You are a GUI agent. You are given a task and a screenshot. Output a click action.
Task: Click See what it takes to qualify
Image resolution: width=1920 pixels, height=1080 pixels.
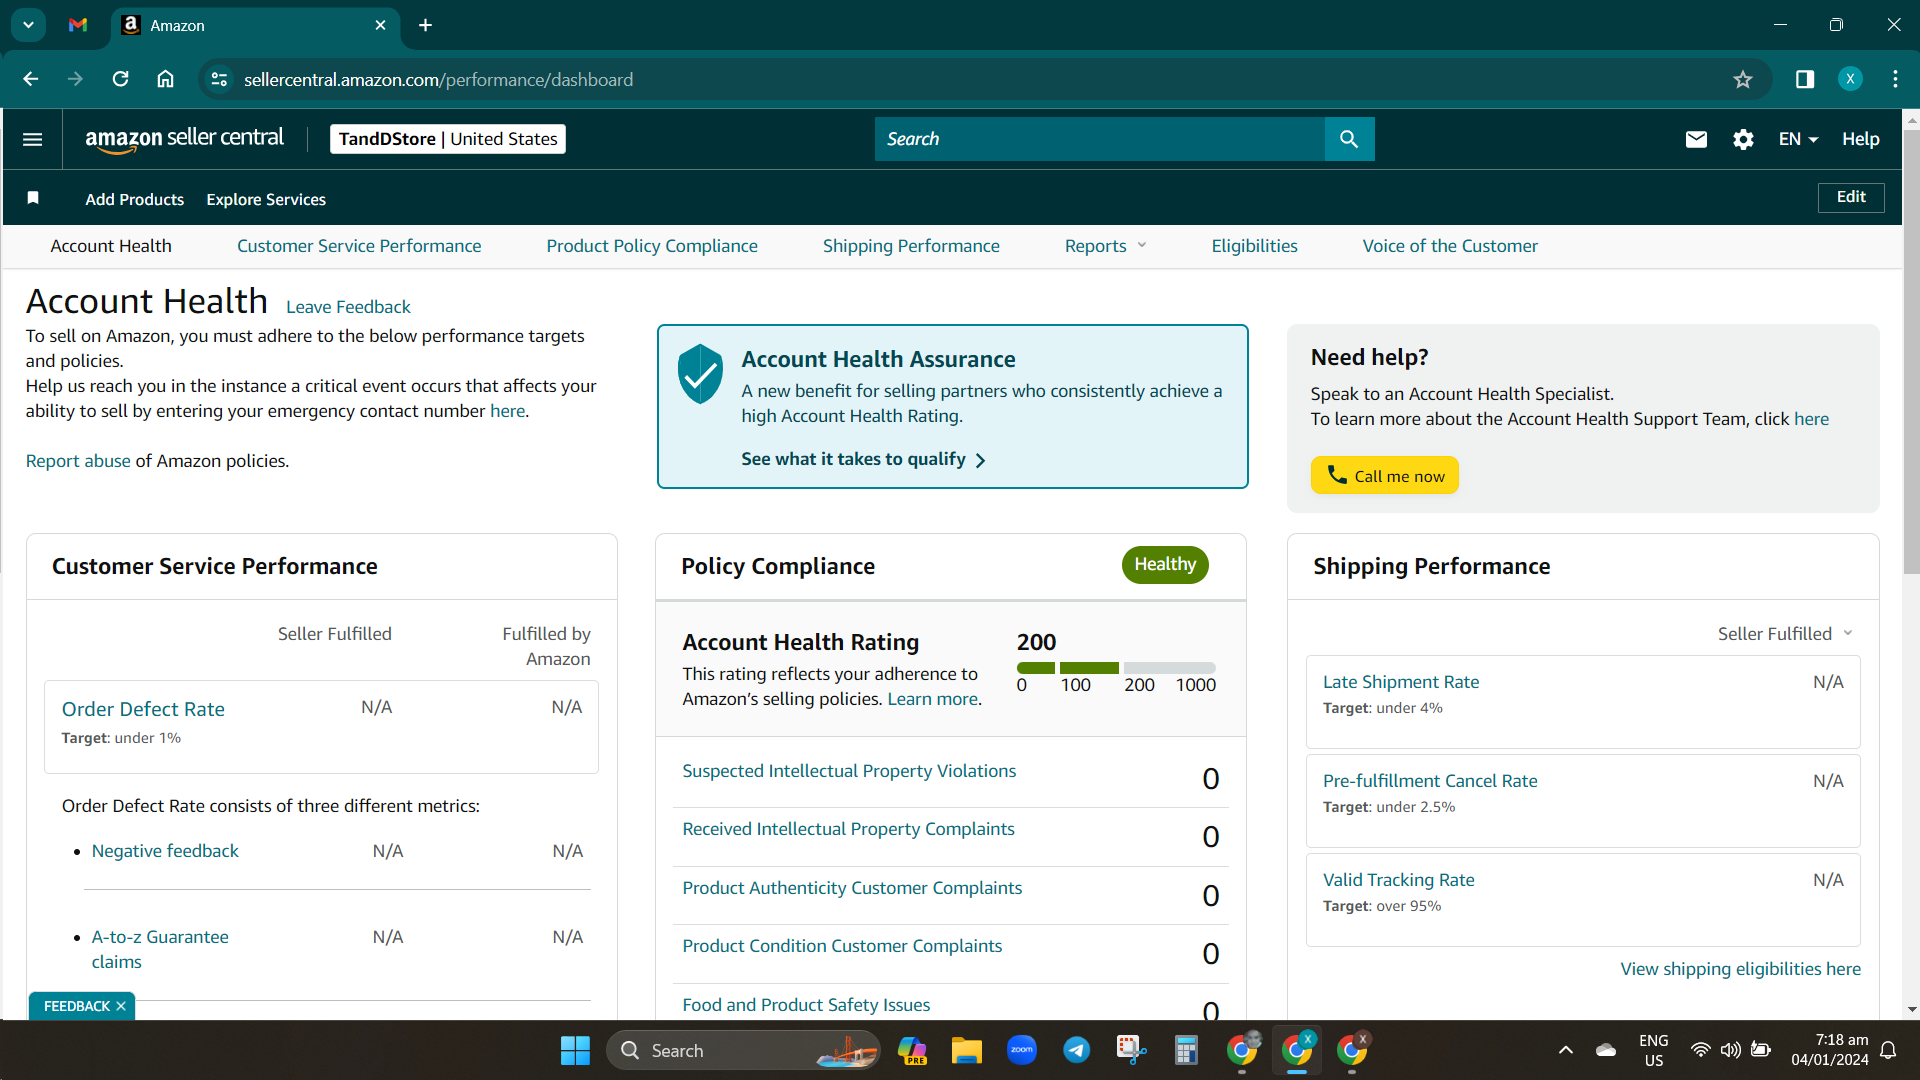click(x=863, y=459)
